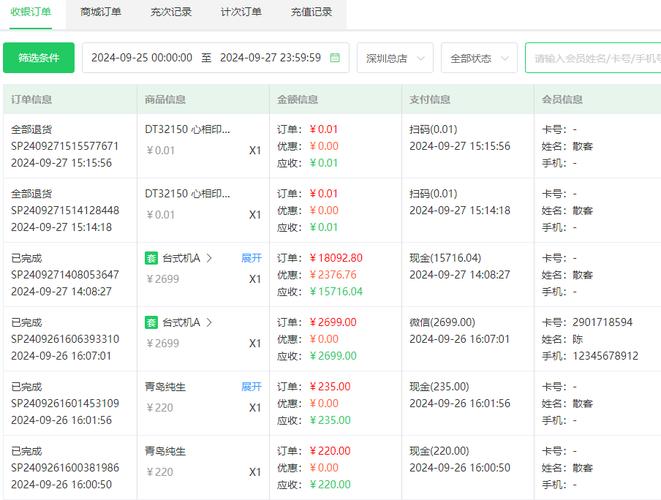This screenshot has height=500, width=661.
Task: Focus the member name/card/phone search field
Action: point(593,58)
